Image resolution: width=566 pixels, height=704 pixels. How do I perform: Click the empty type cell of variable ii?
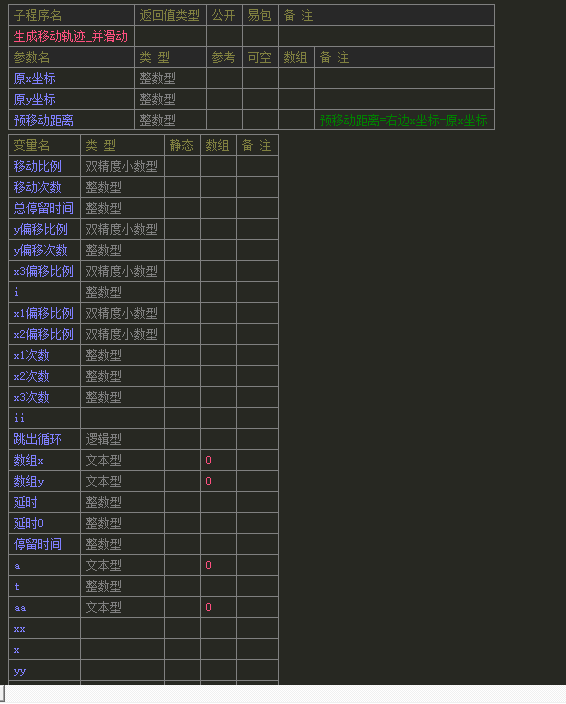(x=122, y=418)
